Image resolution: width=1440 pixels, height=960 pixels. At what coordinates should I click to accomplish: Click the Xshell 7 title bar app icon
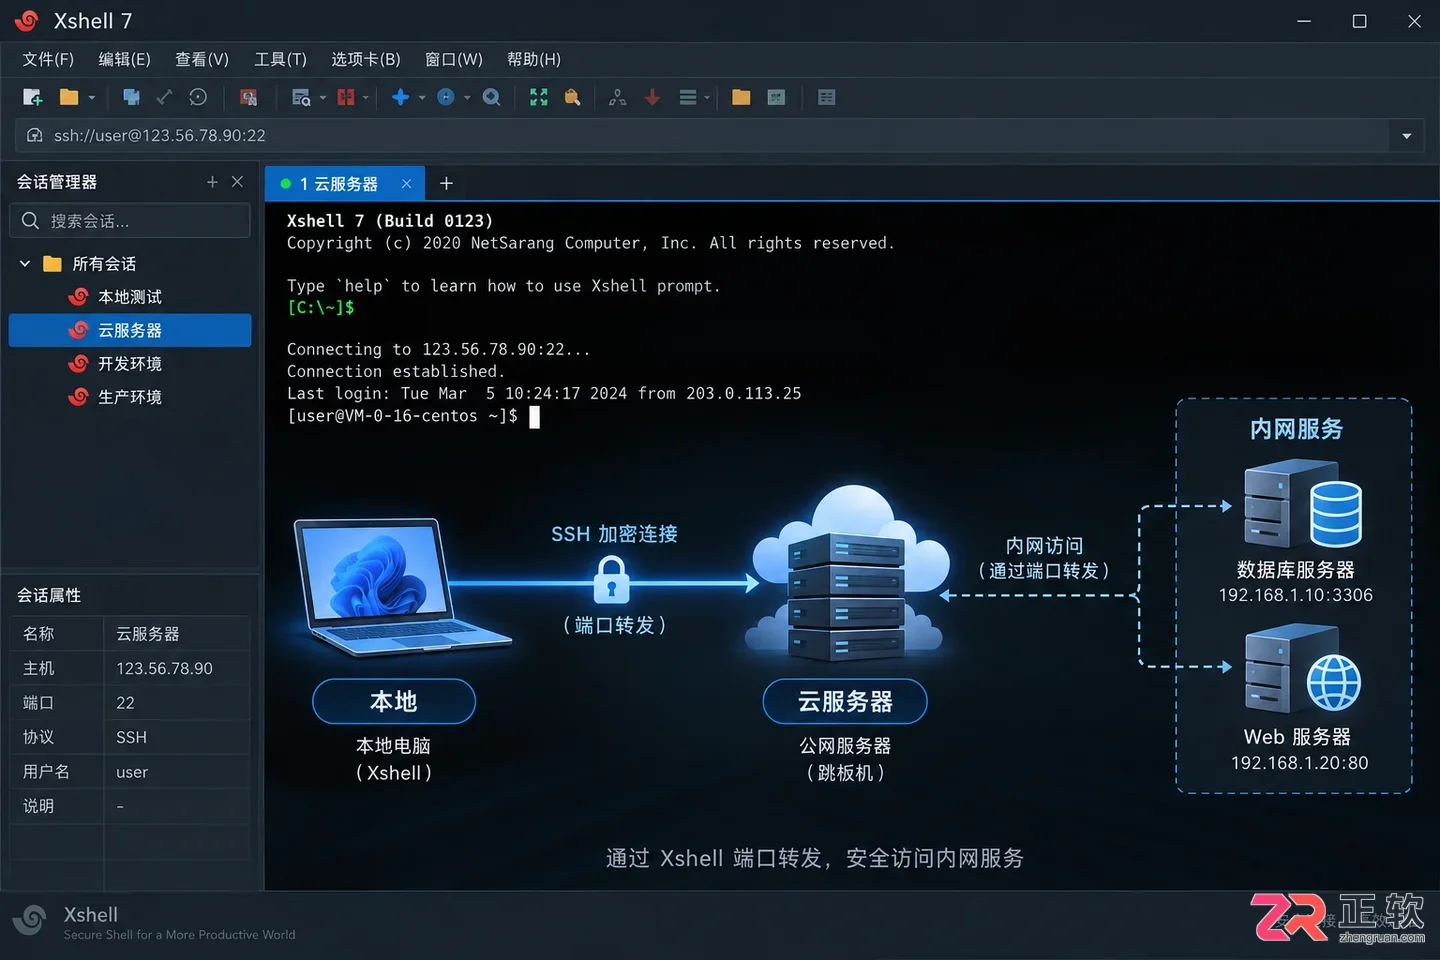(27, 20)
